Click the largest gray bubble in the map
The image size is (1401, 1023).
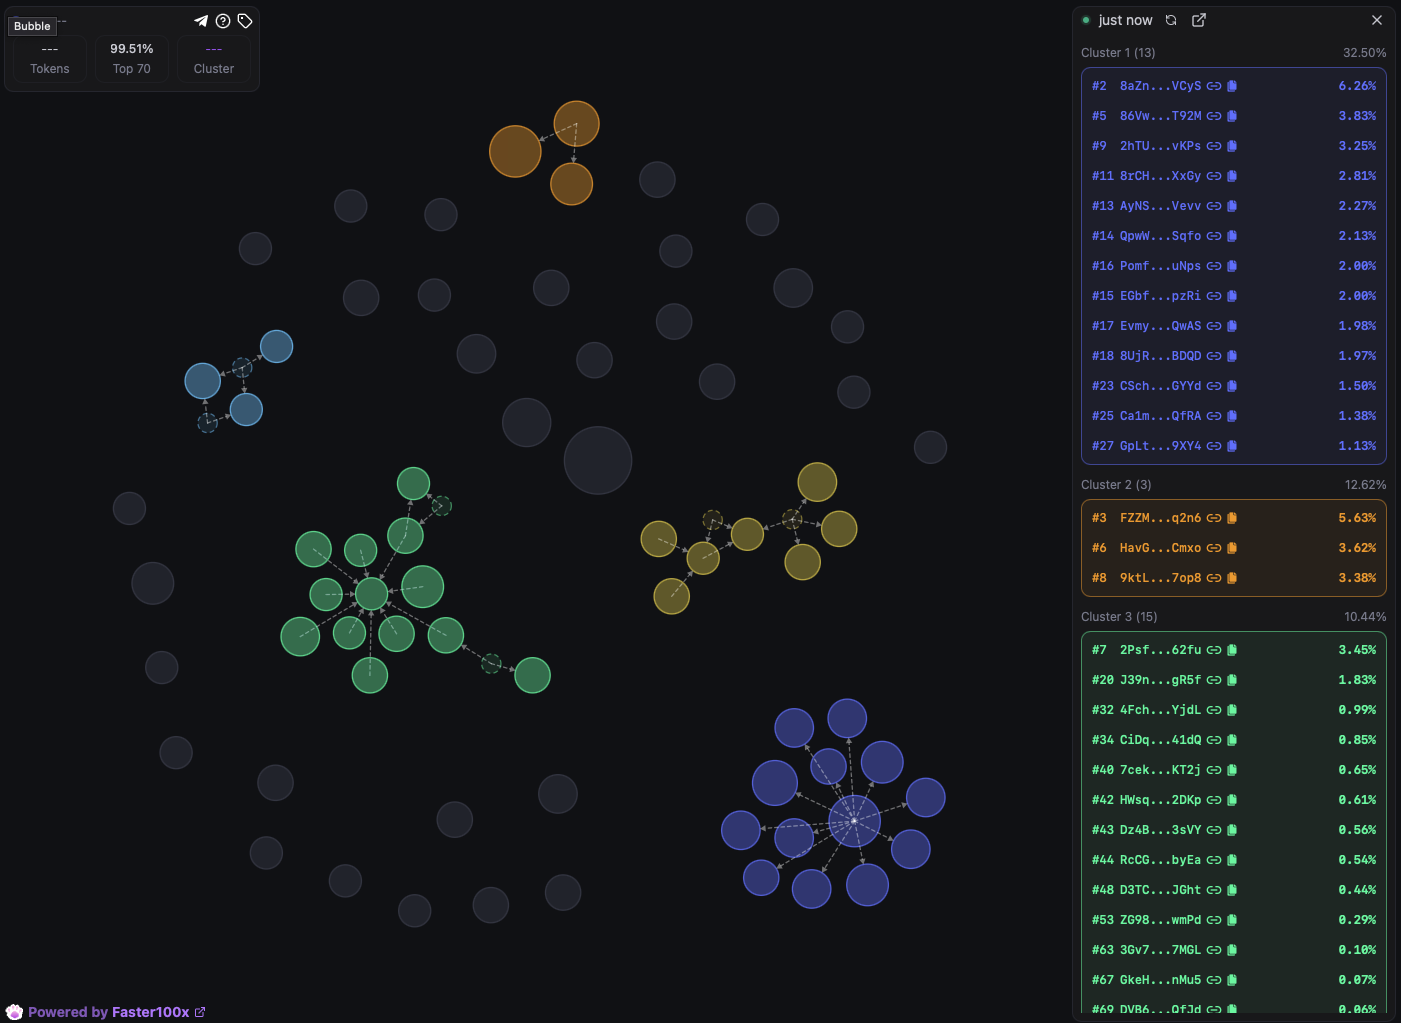[x=598, y=460]
